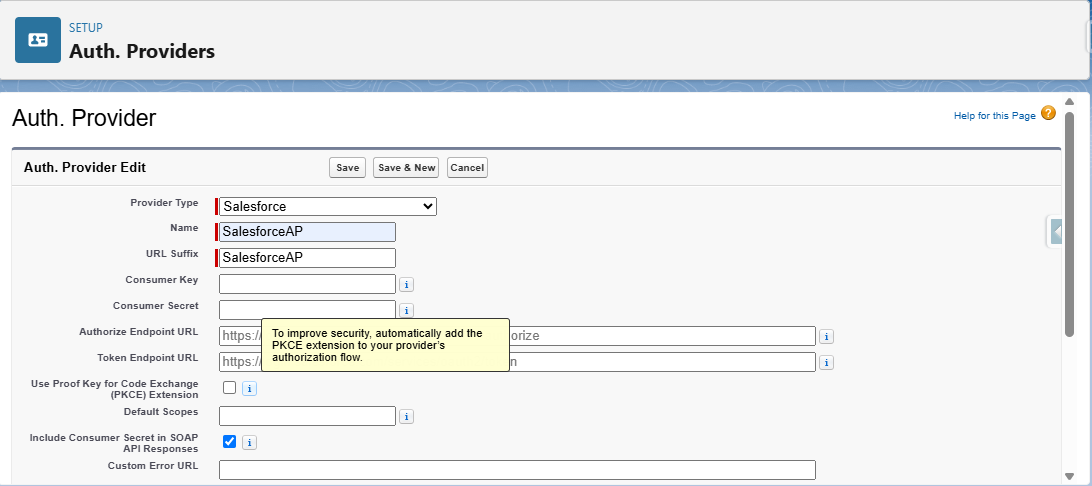Focus the Token Endpoint URL field

517,362
